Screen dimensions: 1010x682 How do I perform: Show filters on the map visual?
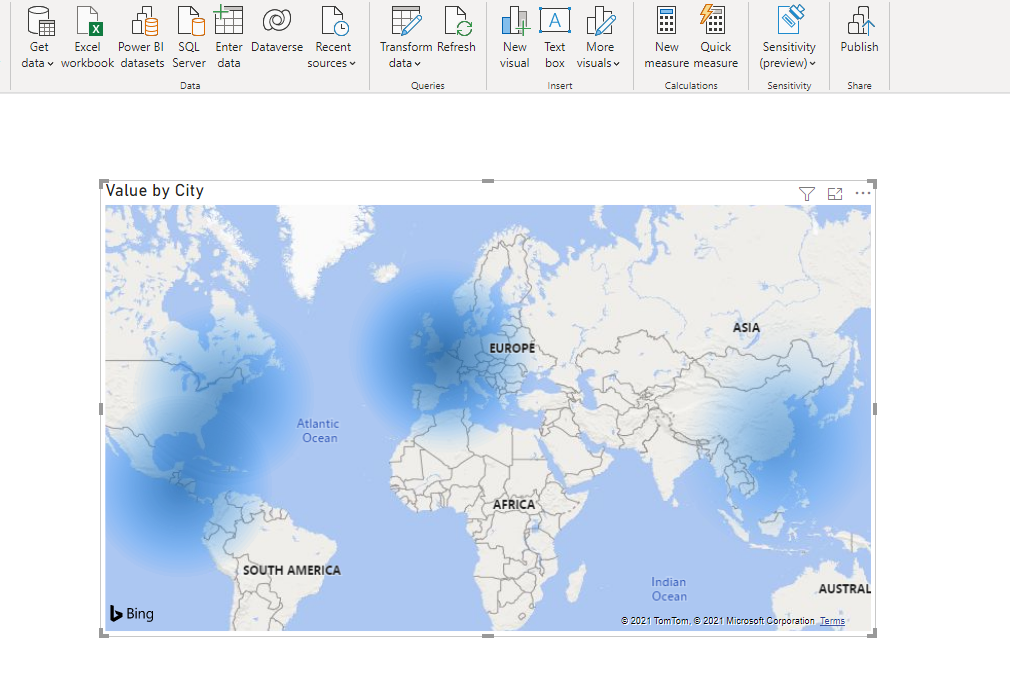[x=806, y=194]
